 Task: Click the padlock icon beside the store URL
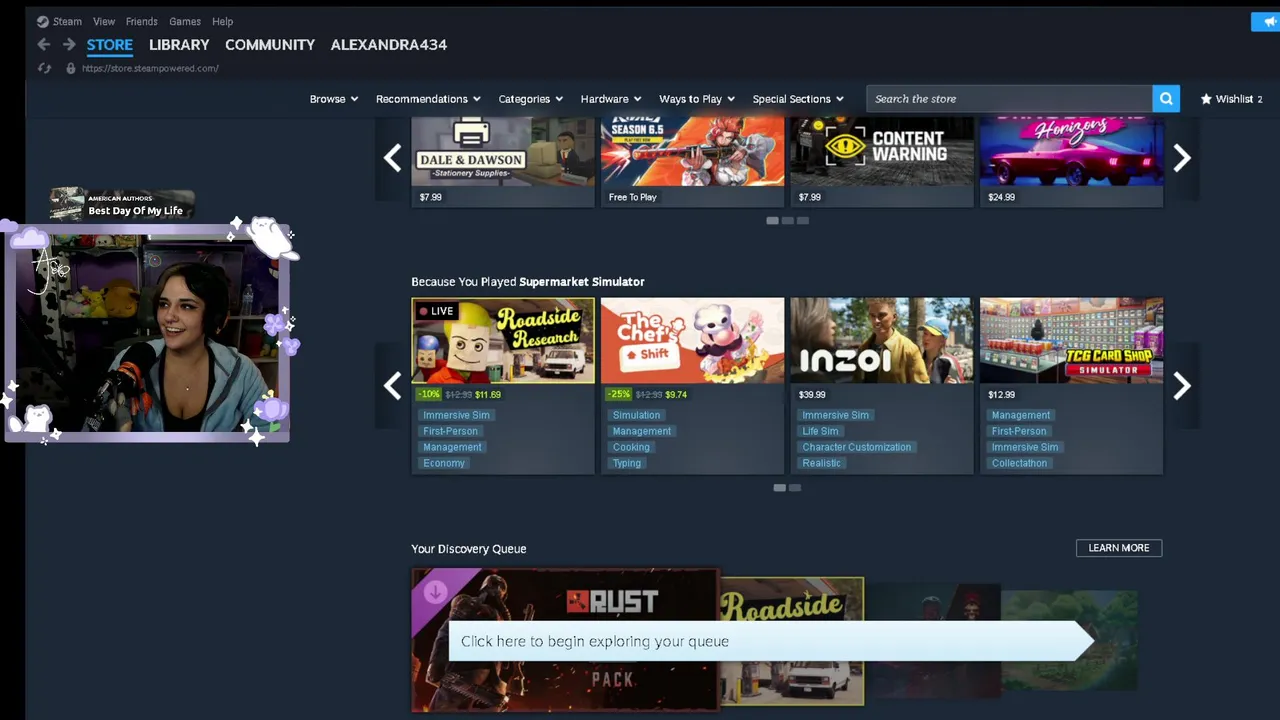pos(70,68)
